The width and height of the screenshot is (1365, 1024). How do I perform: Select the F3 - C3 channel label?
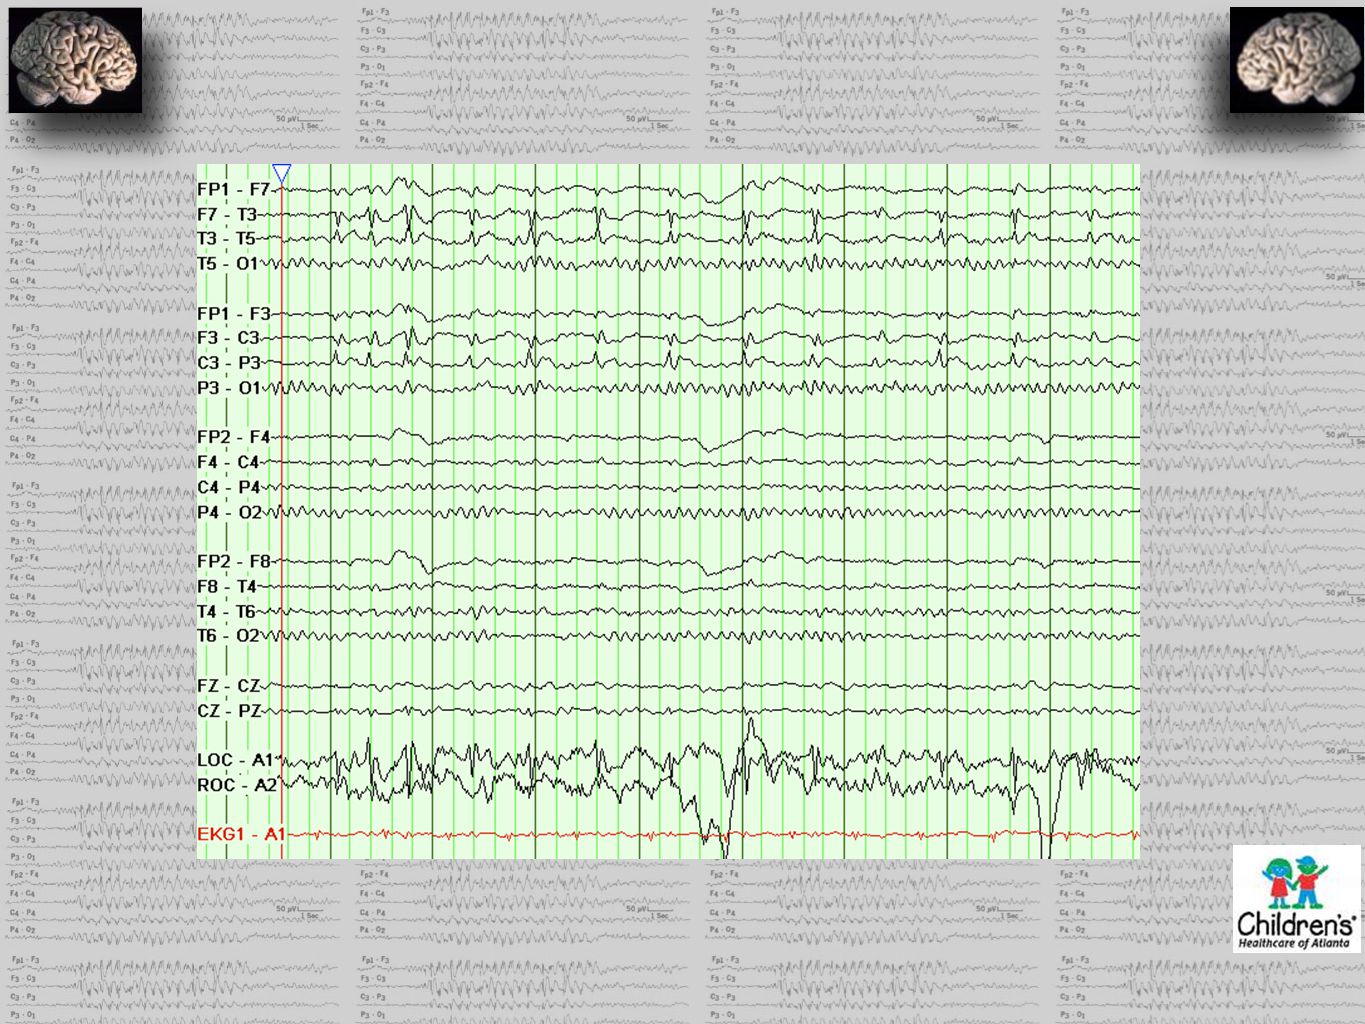[x=229, y=338]
